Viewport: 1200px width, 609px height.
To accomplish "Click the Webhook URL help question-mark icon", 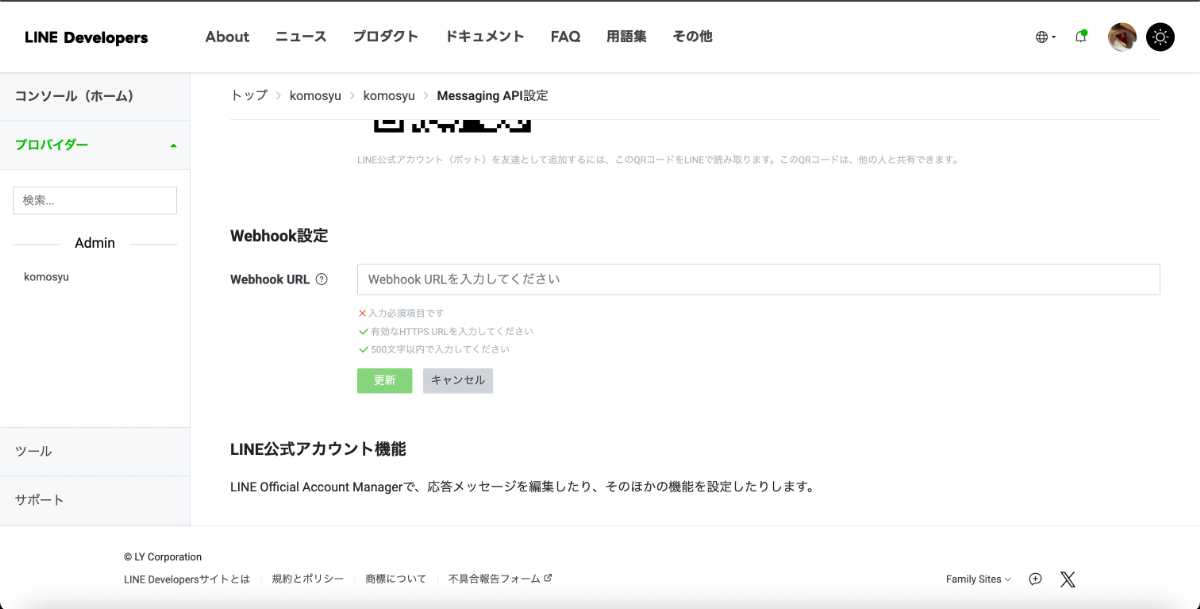I will click(321, 280).
